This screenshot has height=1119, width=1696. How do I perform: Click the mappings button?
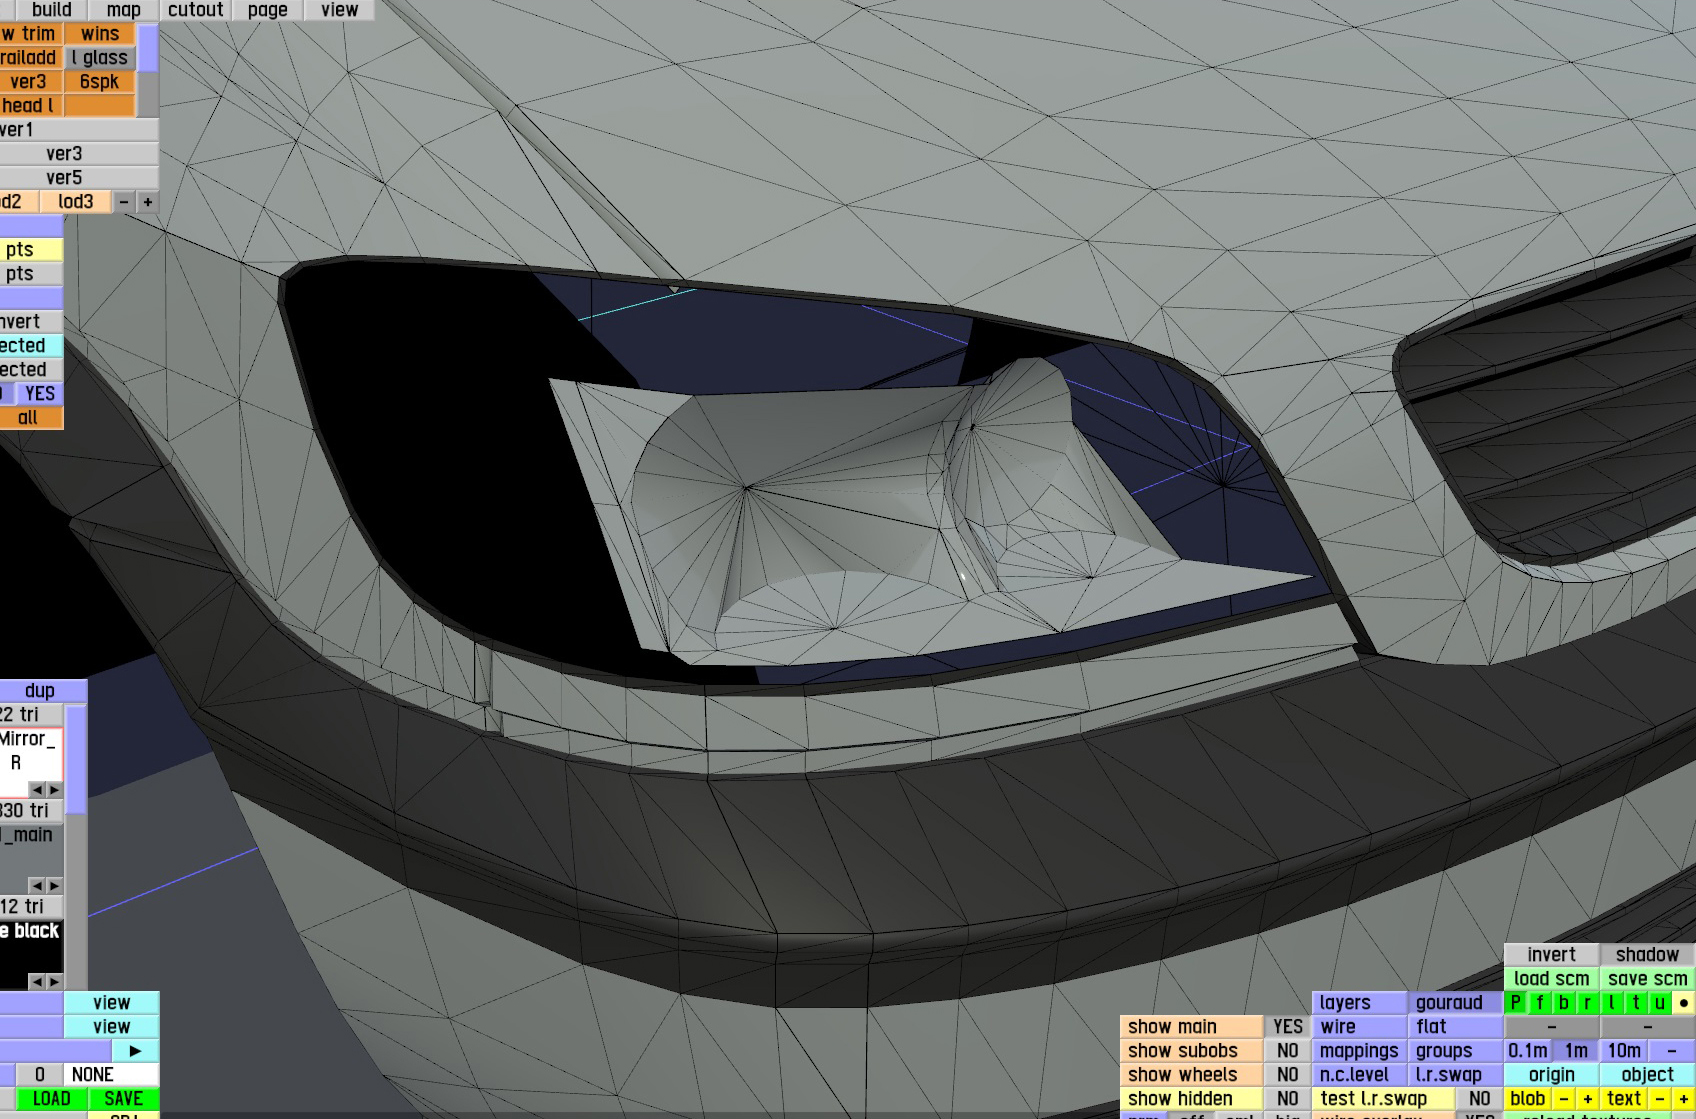[1359, 1051]
